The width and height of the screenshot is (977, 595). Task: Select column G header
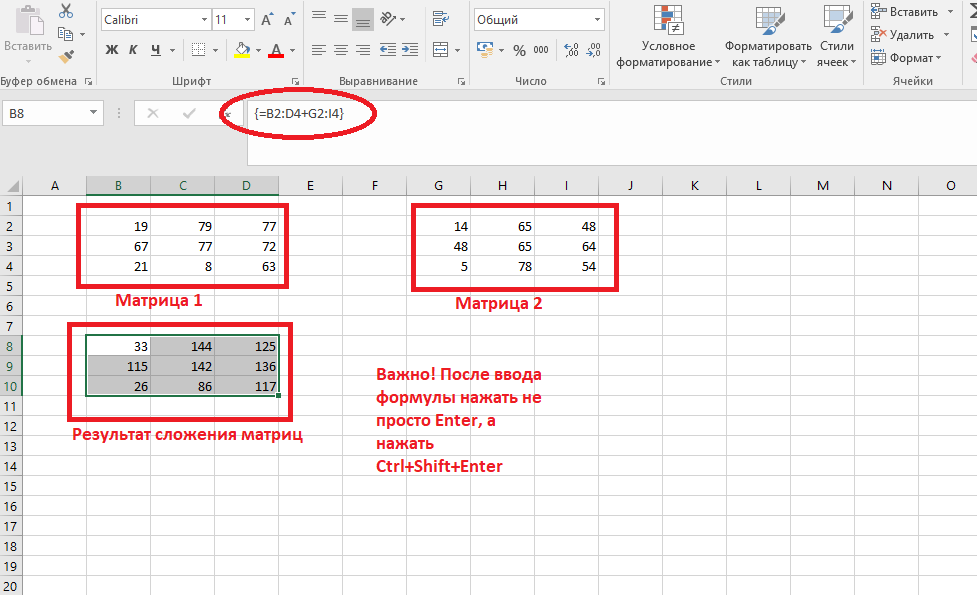point(439,186)
